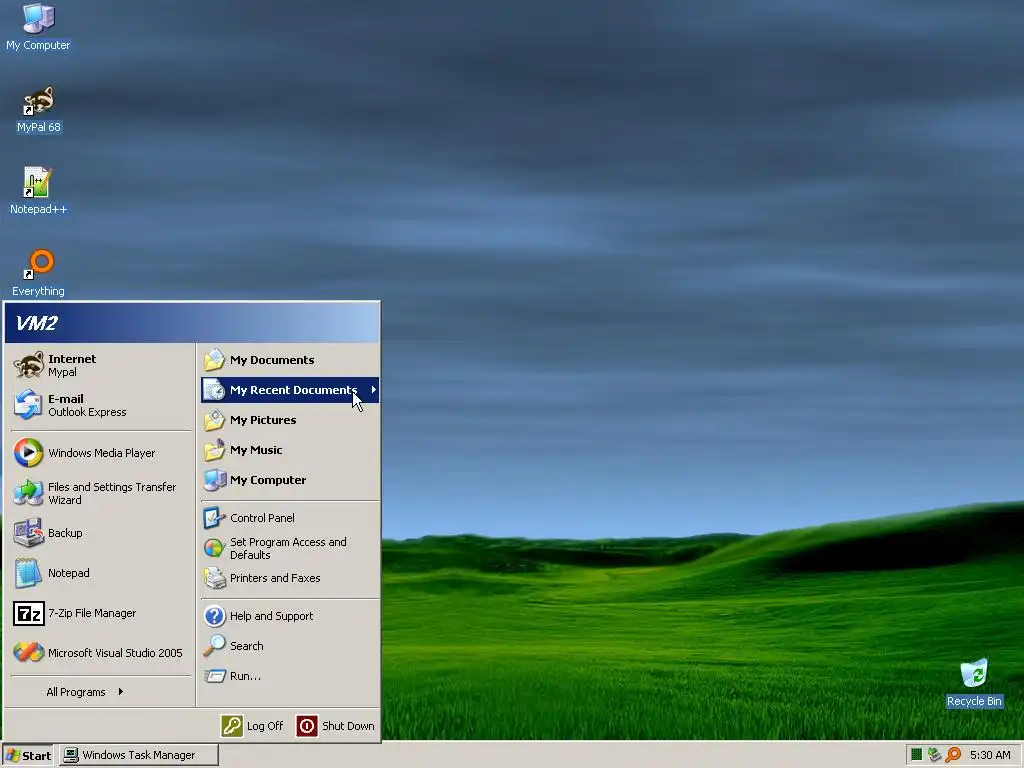Click the Printers and Faxes label
The height and width of the screenshot is (768, 1024).
point(275,578)
